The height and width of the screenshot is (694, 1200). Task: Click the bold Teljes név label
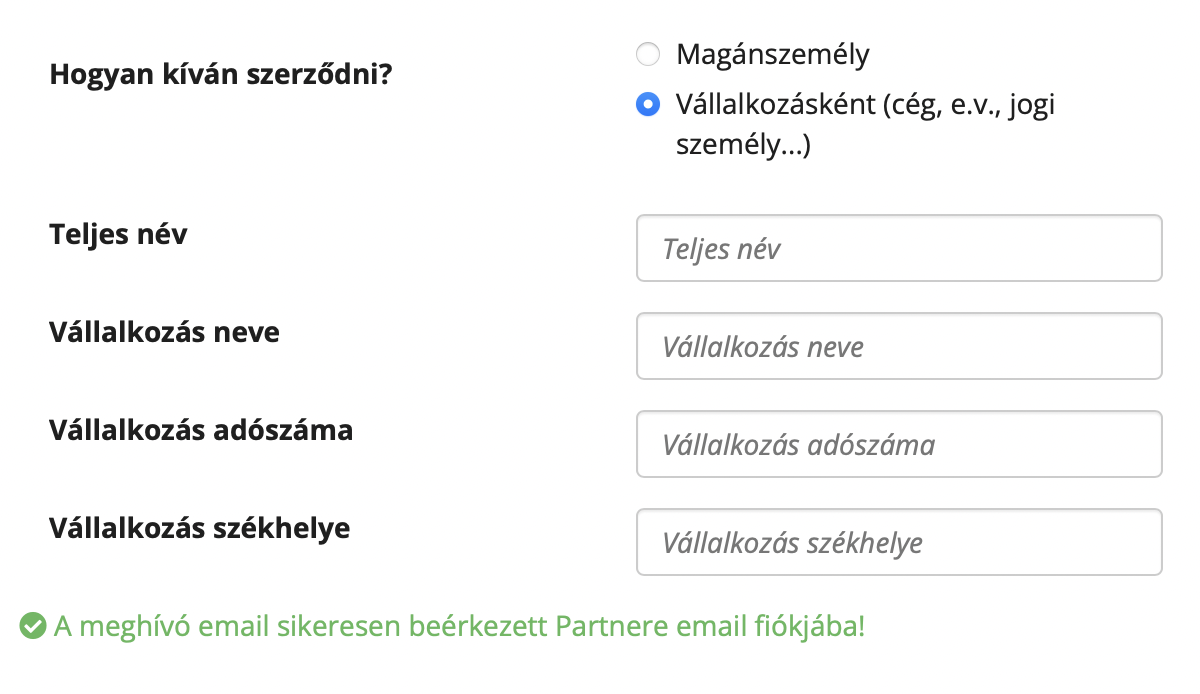(x=118, y=234)
